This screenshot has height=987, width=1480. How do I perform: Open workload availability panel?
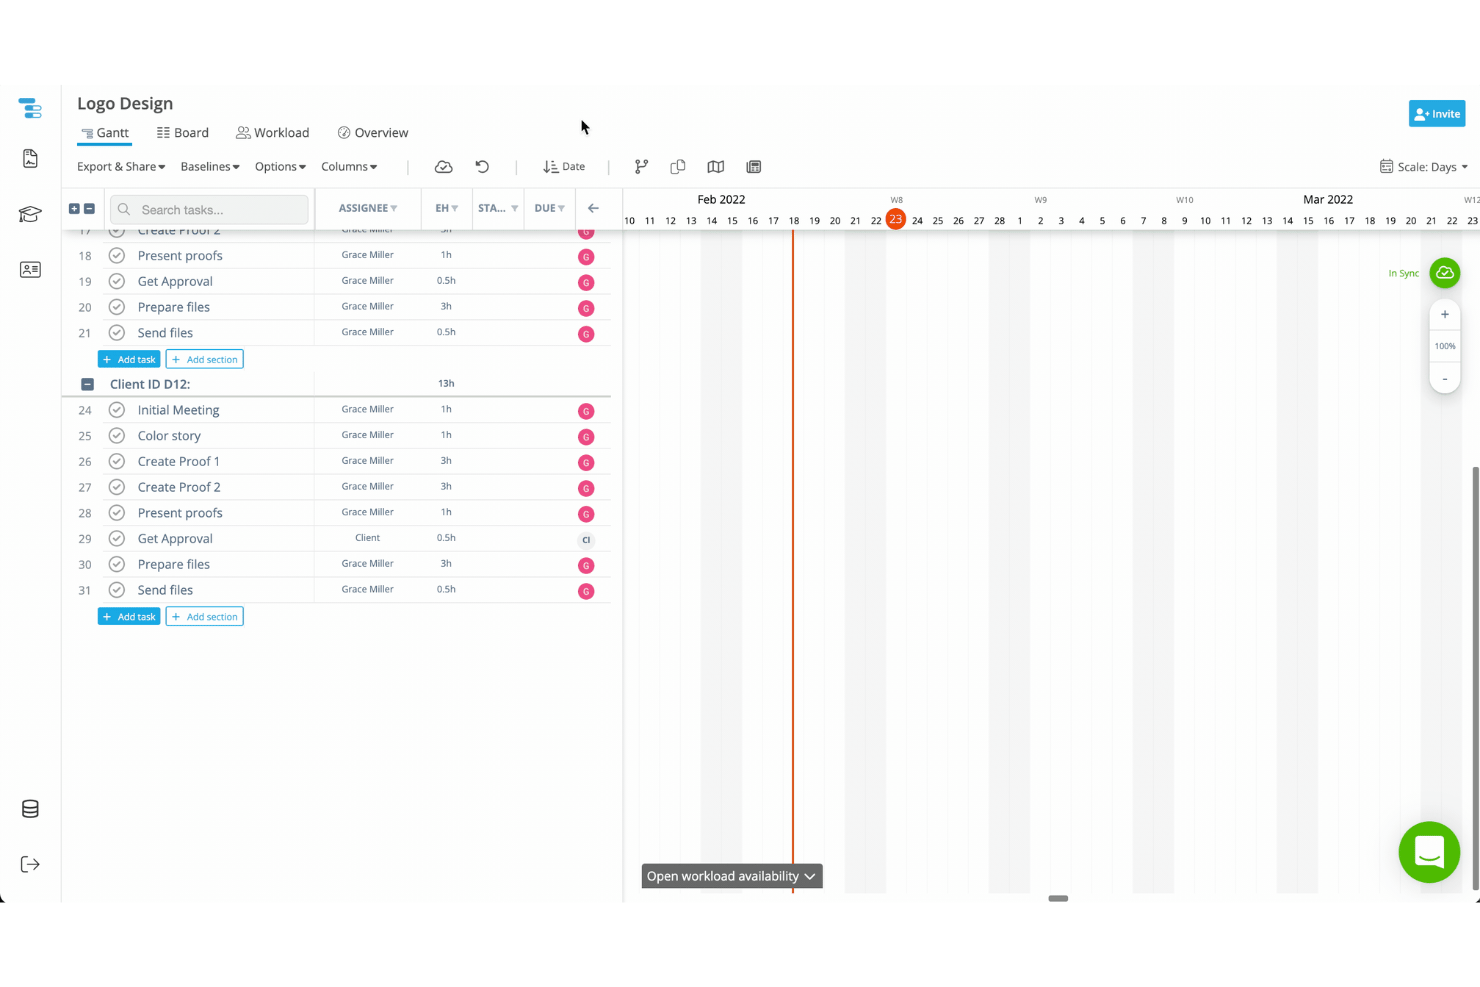[732, 876]
